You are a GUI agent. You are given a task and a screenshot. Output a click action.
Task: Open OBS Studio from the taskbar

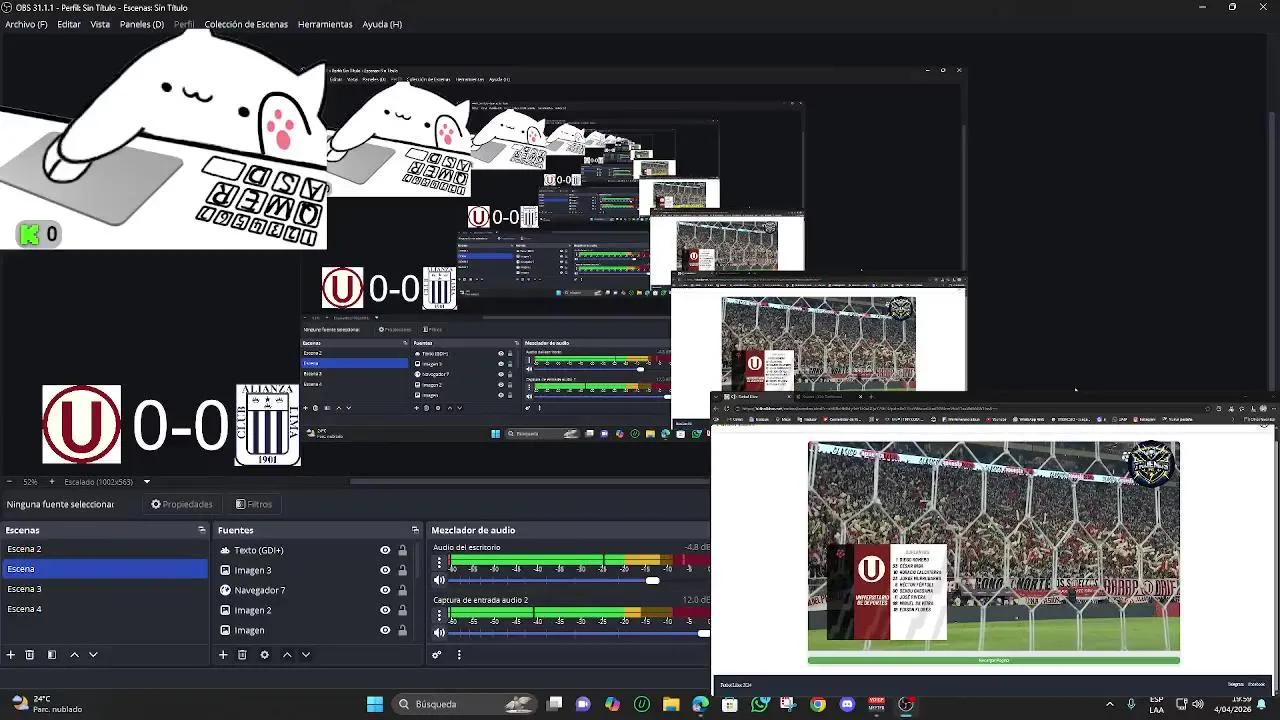(x=906, y=704)
